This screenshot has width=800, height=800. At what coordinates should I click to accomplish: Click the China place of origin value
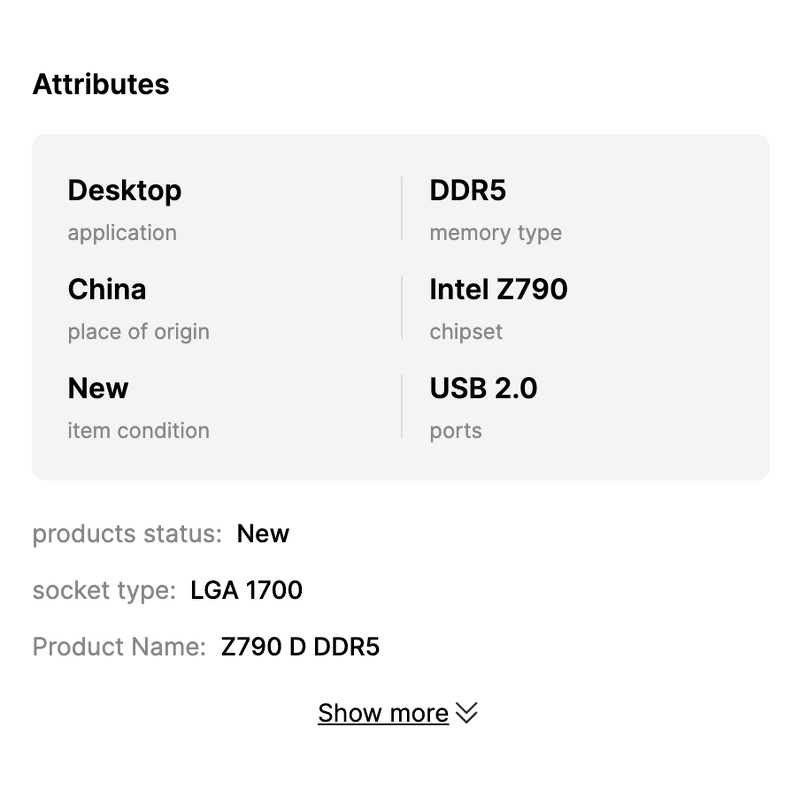pyautogui.click(x=107, y=289)
